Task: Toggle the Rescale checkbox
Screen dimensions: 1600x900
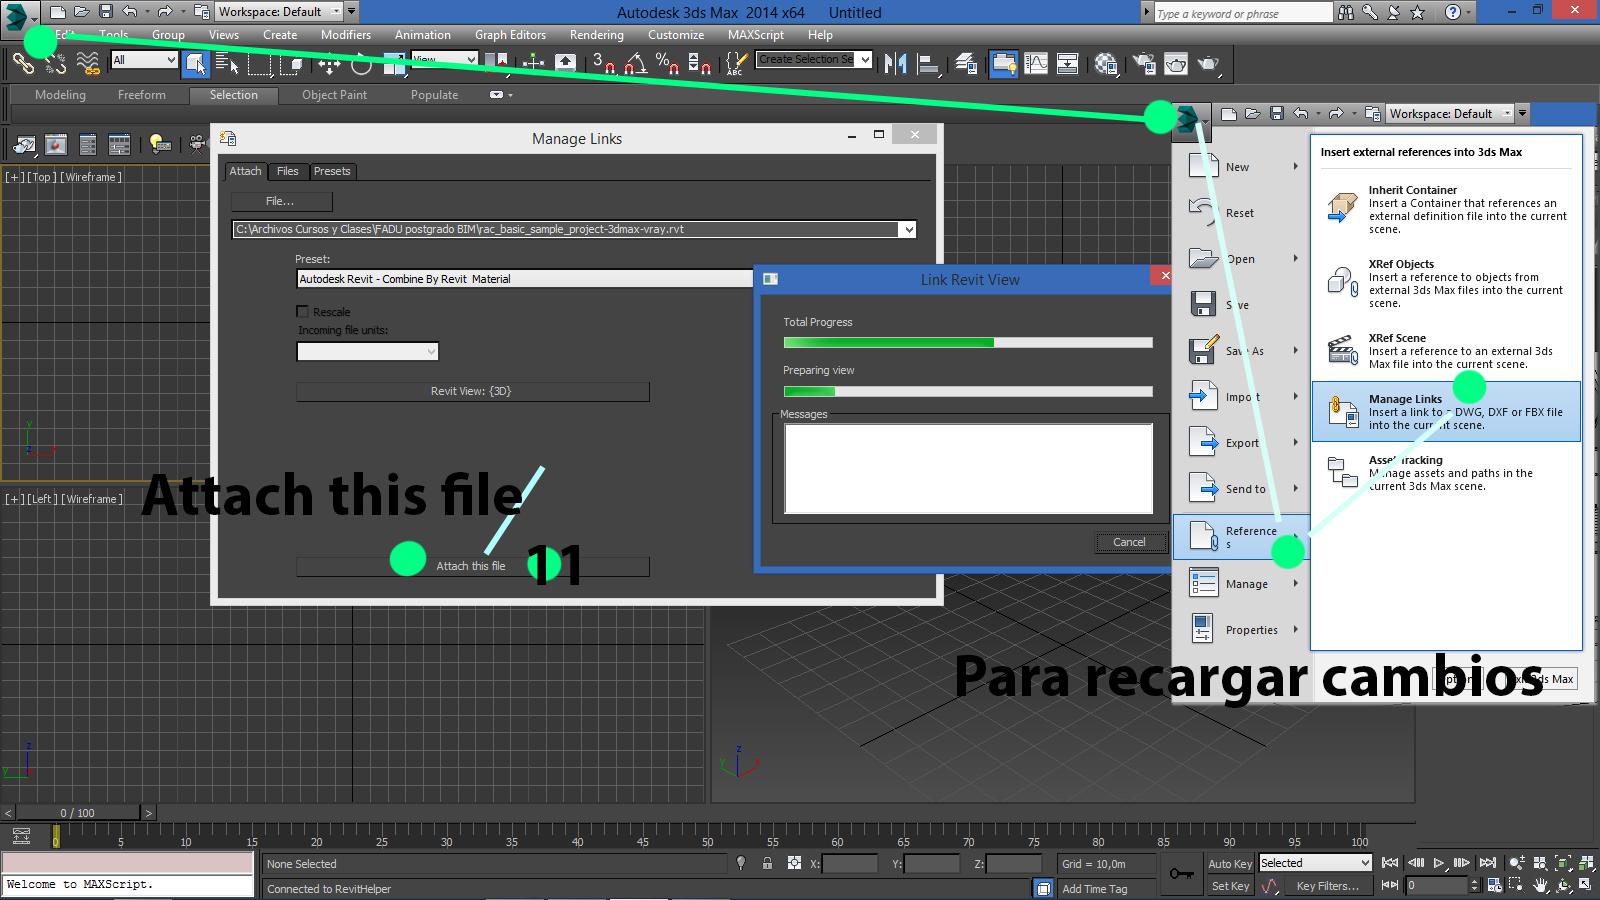Action: [302, 312]
